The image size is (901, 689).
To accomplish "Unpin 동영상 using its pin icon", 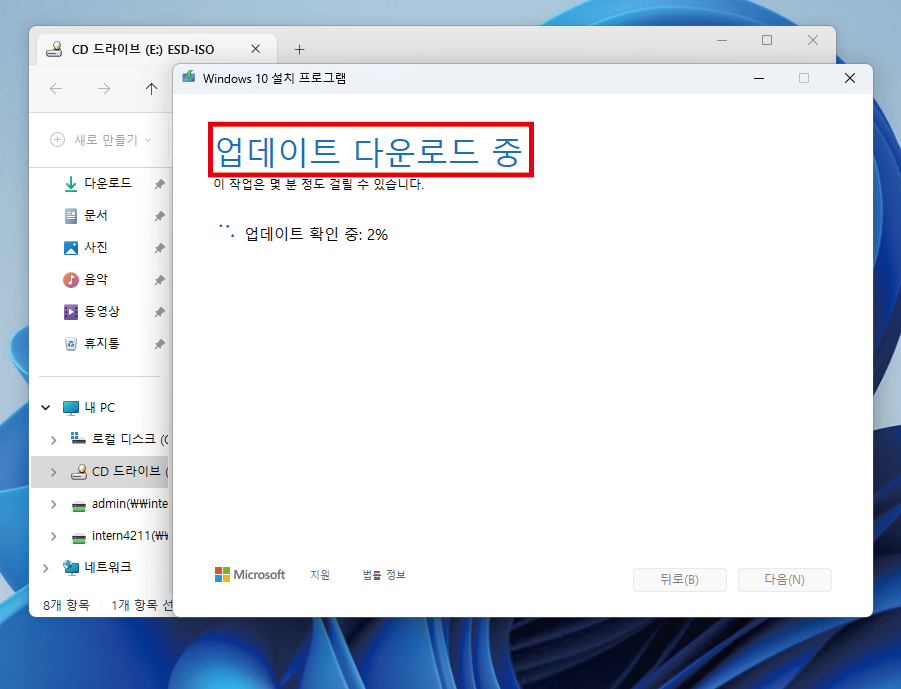I will tap(159, 312).
